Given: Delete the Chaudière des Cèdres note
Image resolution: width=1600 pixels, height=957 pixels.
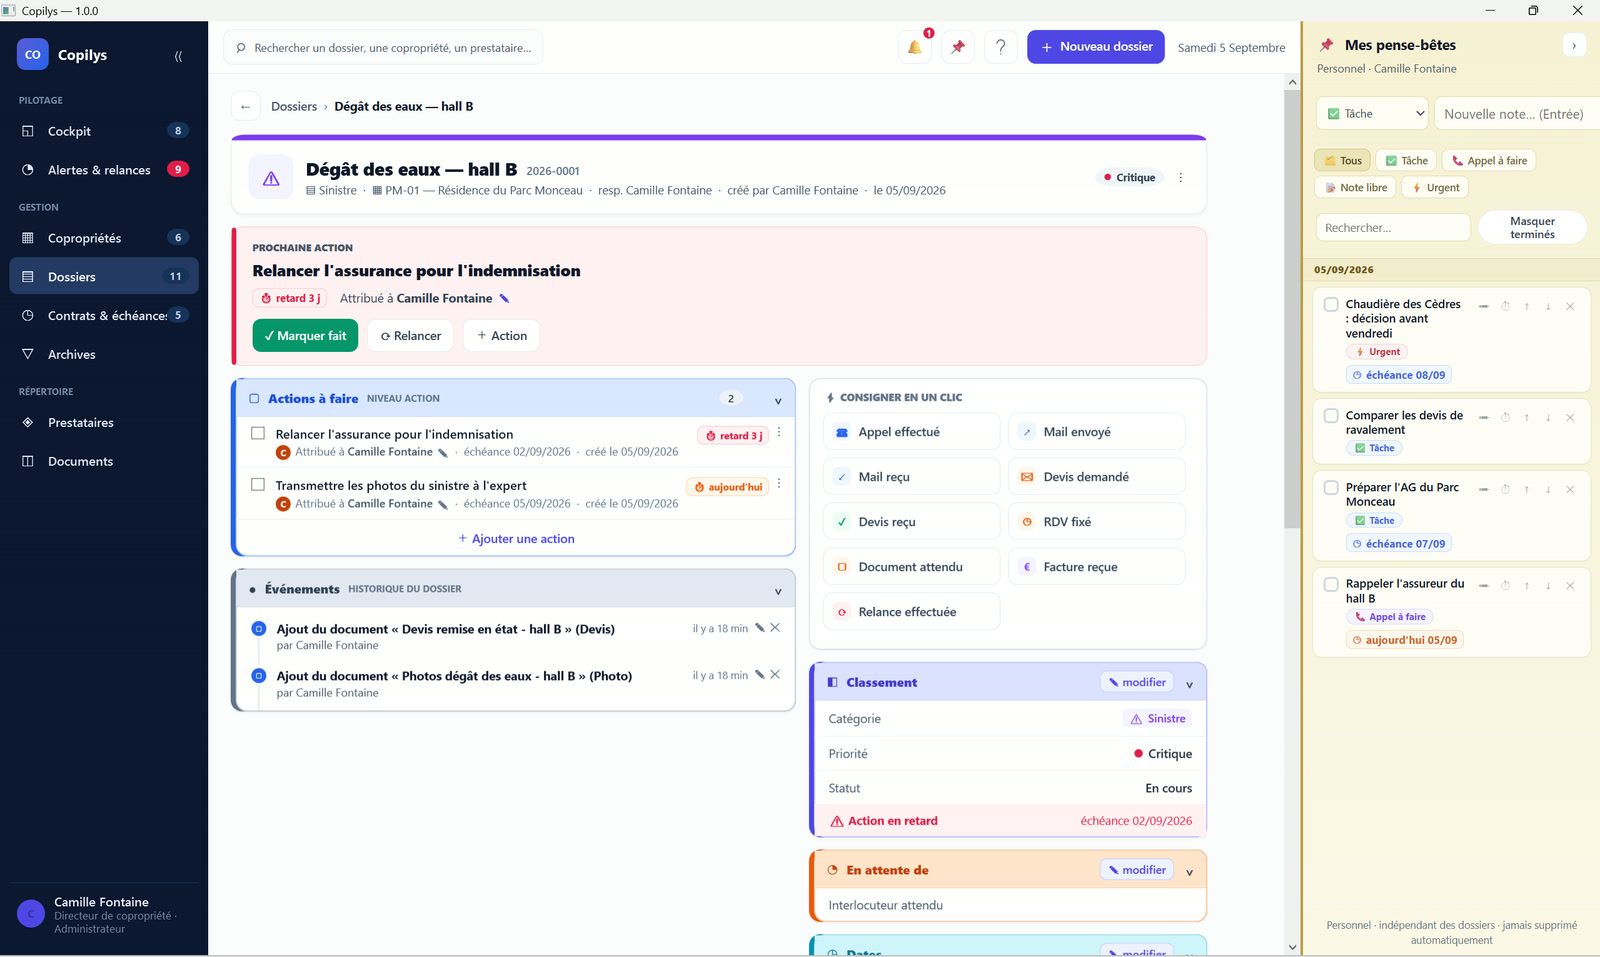Looking at the screenshot, I should 1570,306.
